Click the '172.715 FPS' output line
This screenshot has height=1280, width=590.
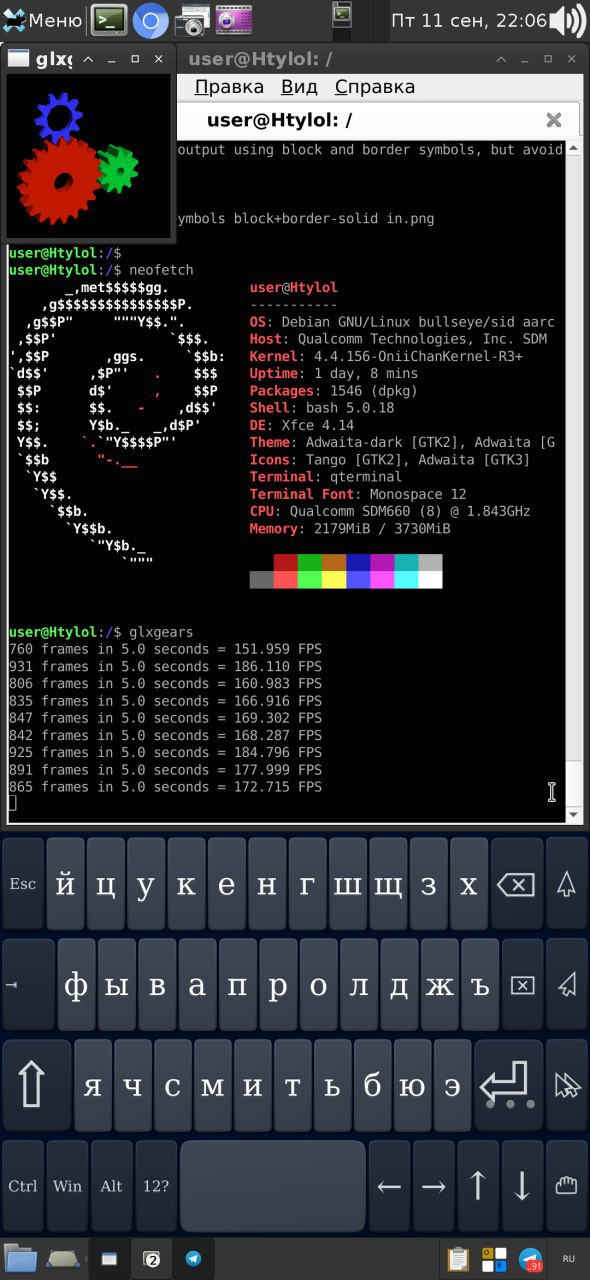[165, 787]
